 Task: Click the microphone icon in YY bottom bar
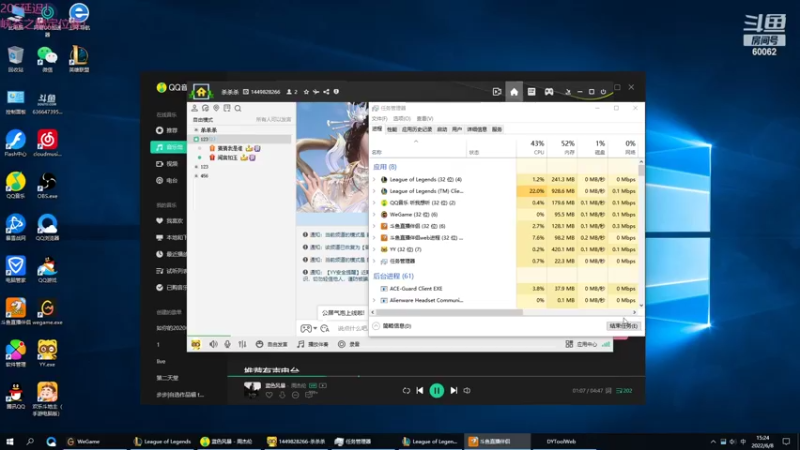[x=228, y=344]
